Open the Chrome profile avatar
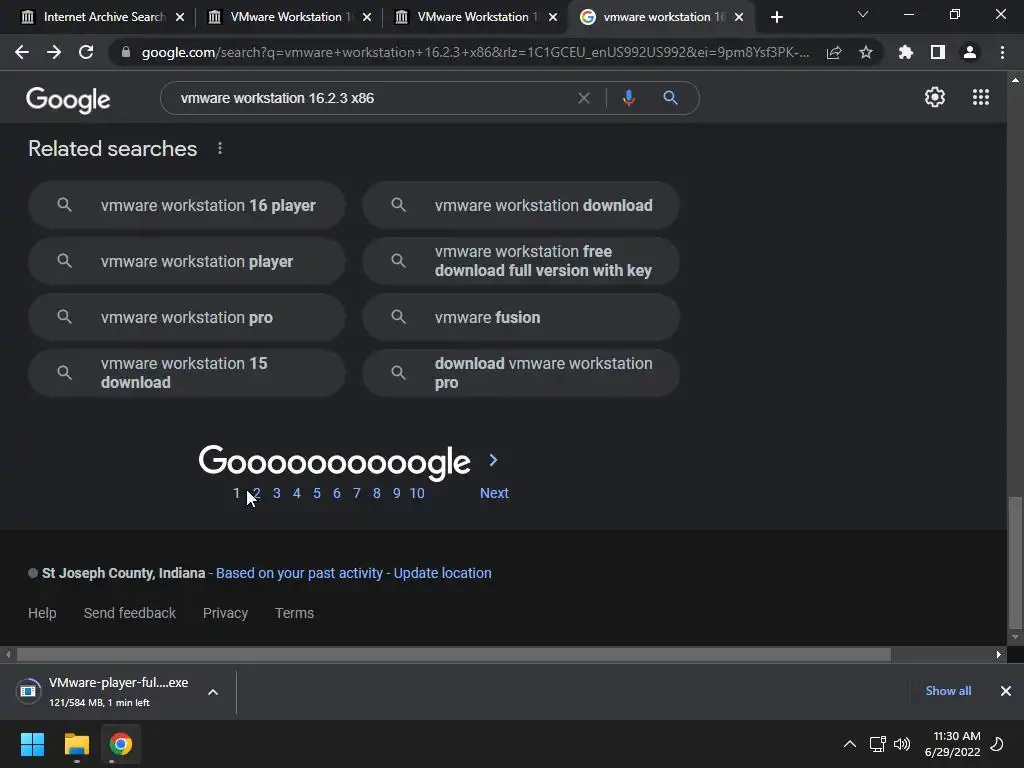Image resolution: width=1024 pixels, height=768 pixels. (970, 52)
